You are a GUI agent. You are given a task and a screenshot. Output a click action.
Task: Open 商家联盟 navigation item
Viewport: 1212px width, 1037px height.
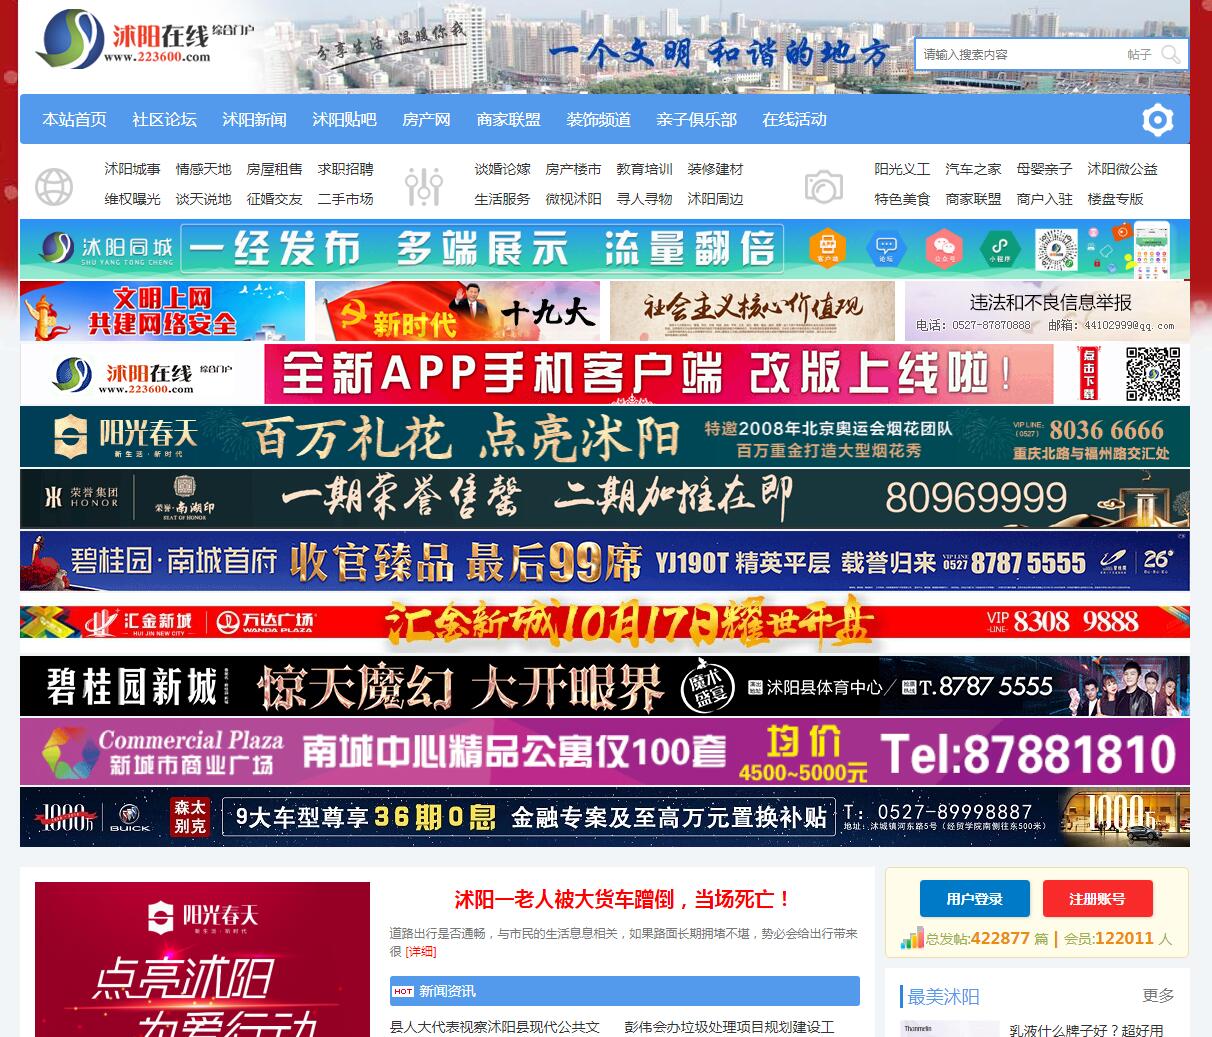tap(508, 119)
